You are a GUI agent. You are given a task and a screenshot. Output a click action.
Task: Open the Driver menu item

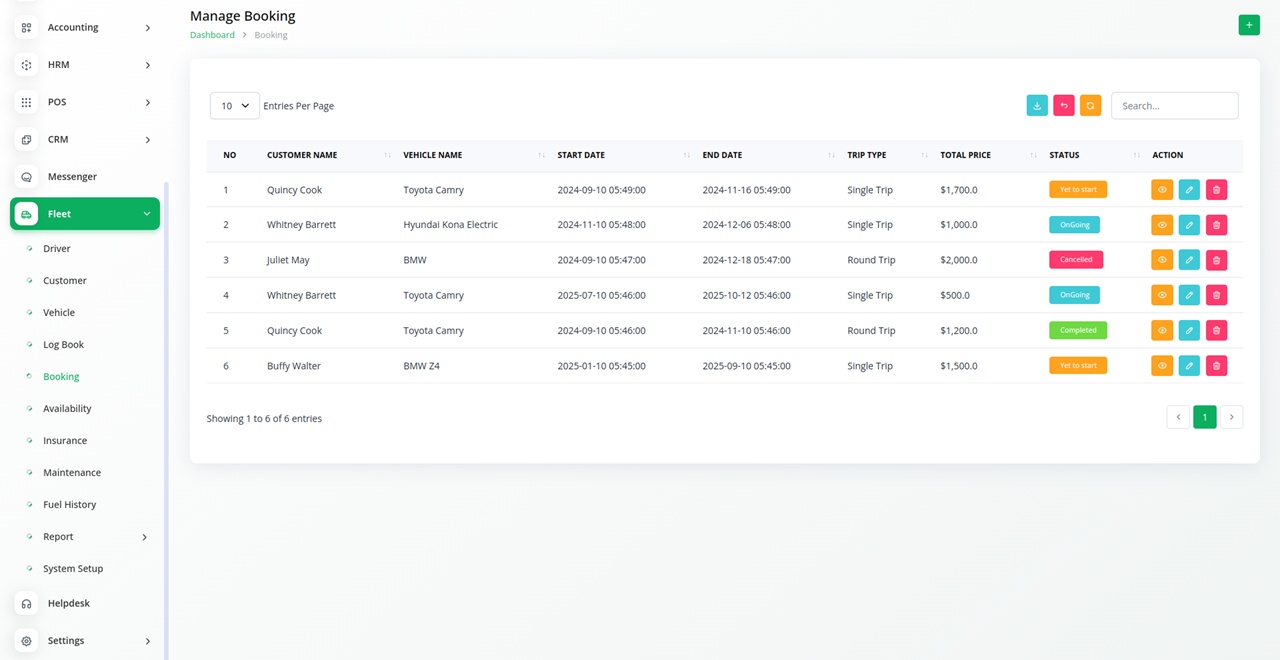pyautogui.click(x=57, y=249)
